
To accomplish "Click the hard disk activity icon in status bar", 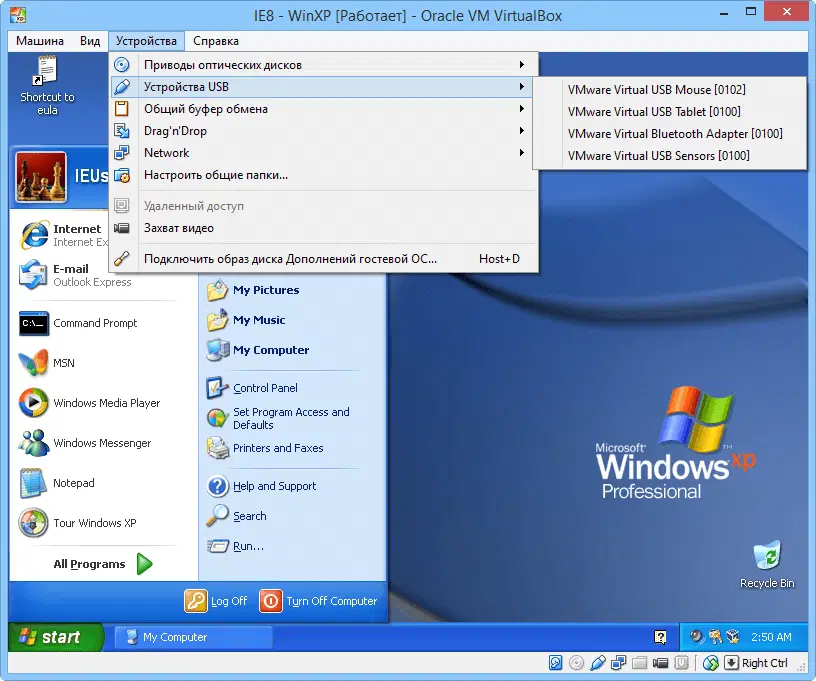I will point(555,663).
